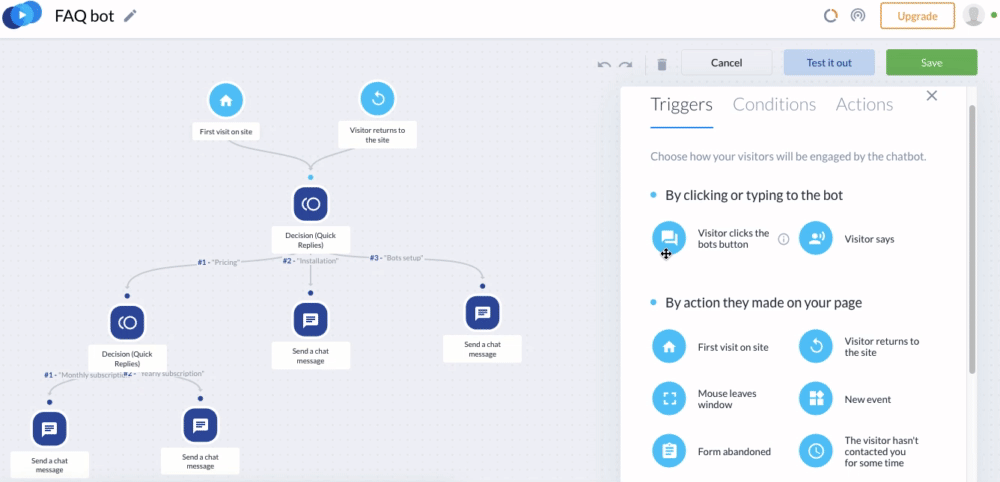Select chat message node under Monthly subscription
The image size is (1000, 482).
pos(50,428)
